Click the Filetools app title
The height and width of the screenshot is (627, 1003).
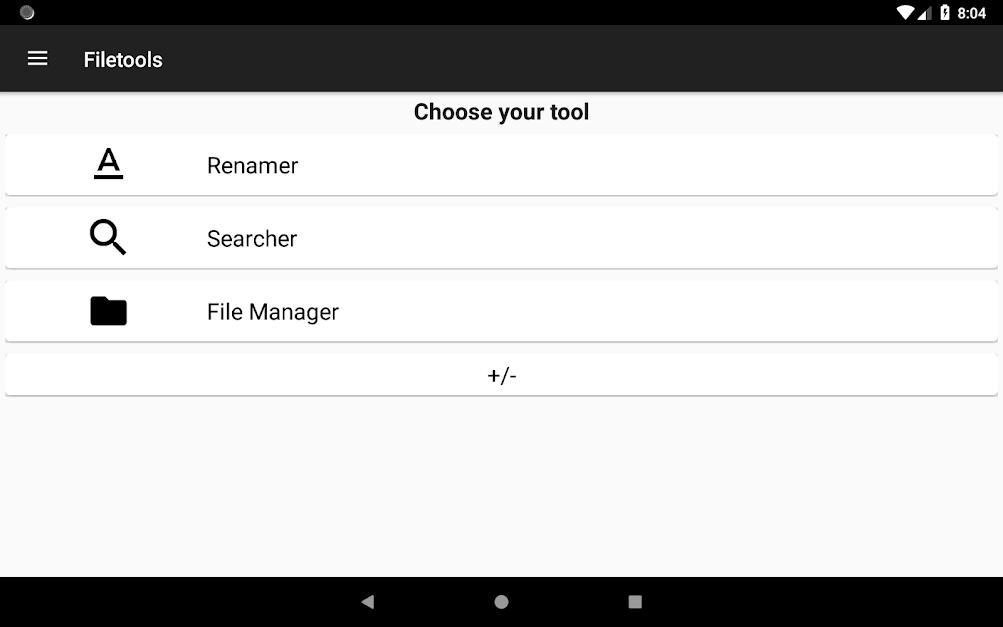[x=123, y=60]
